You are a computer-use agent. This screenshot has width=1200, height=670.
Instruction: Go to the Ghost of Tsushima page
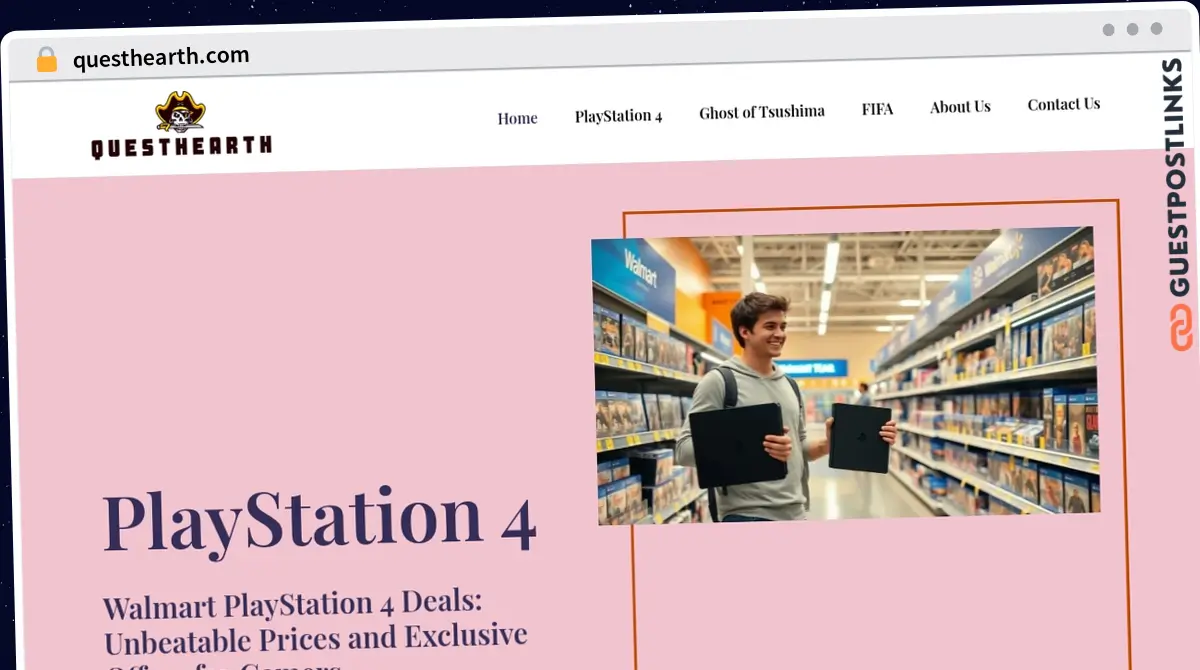coord(762,112)
